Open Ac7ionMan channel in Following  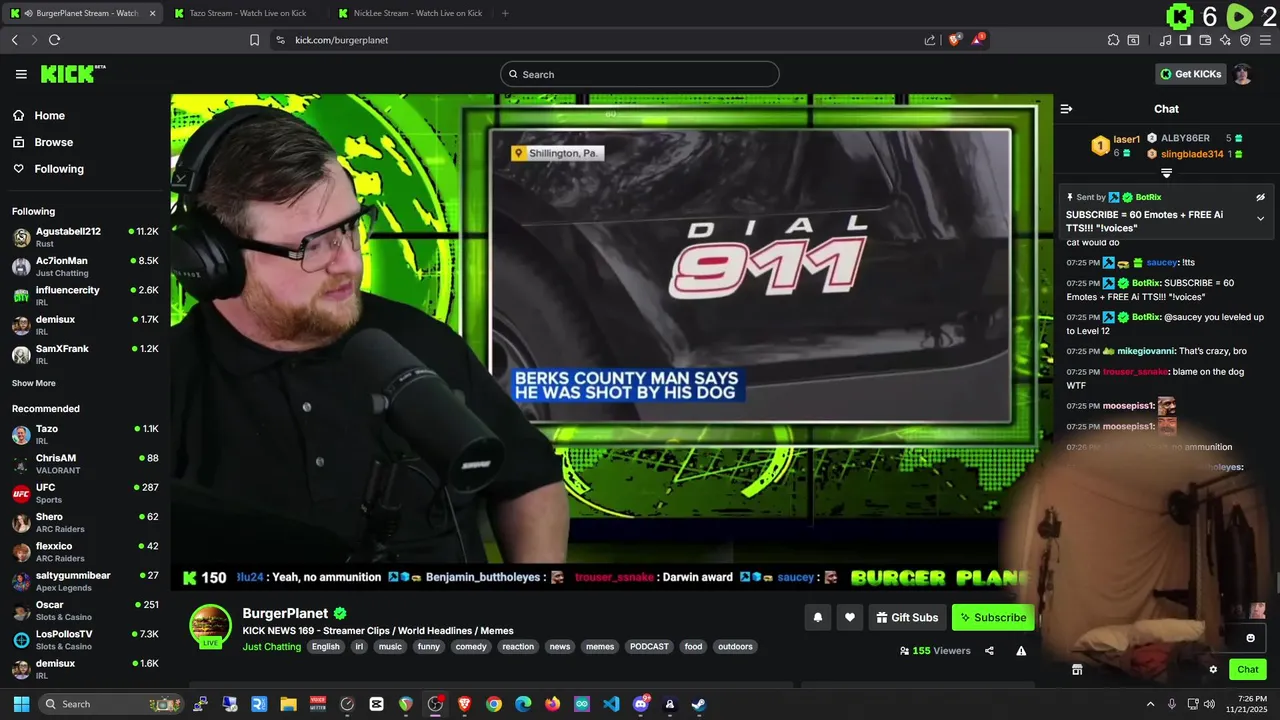[85, 266]
